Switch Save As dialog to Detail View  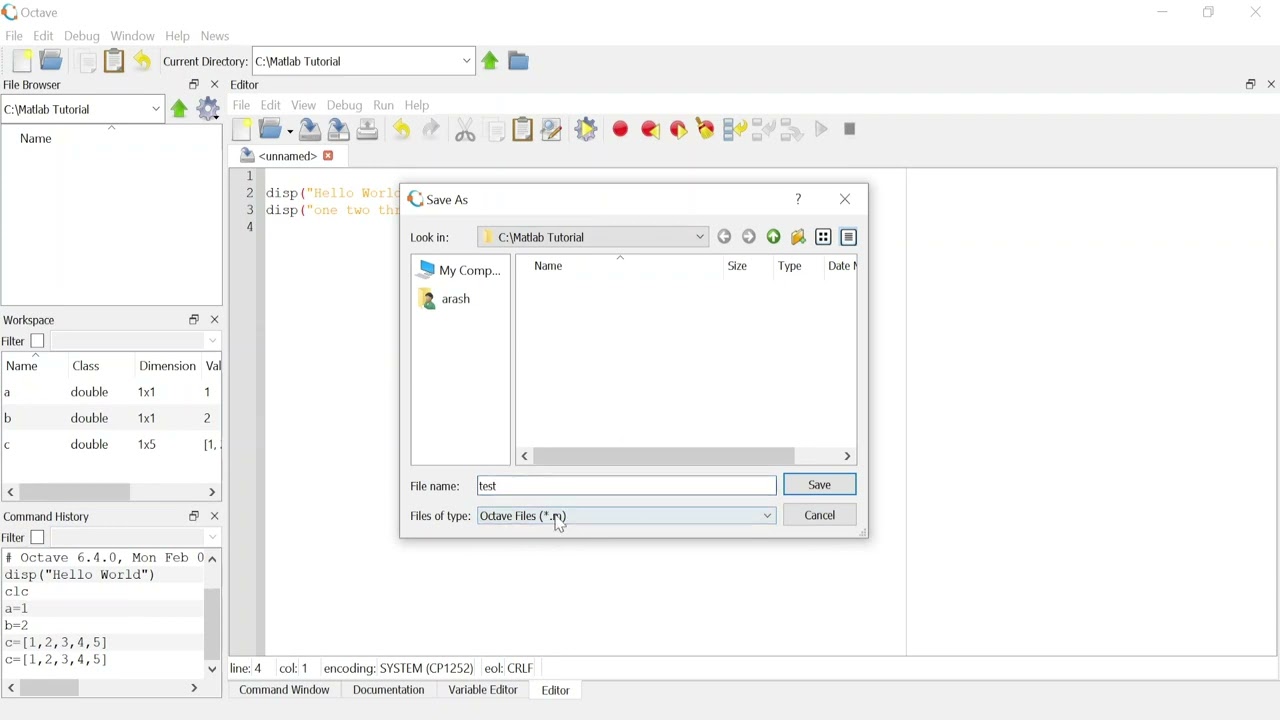tap(849, 237)
